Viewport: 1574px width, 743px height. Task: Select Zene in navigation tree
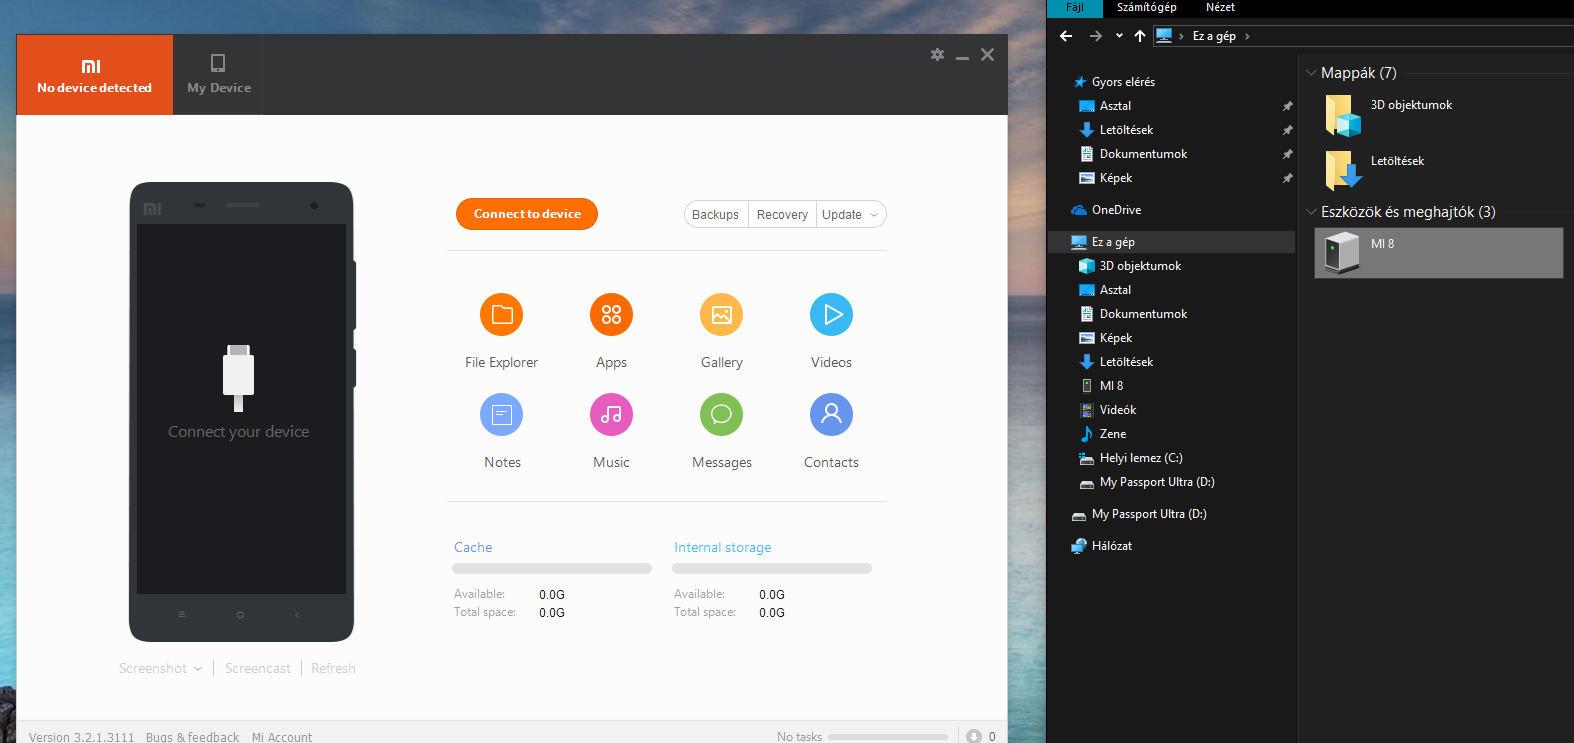pyautogui.click(x=1112, y=434)
